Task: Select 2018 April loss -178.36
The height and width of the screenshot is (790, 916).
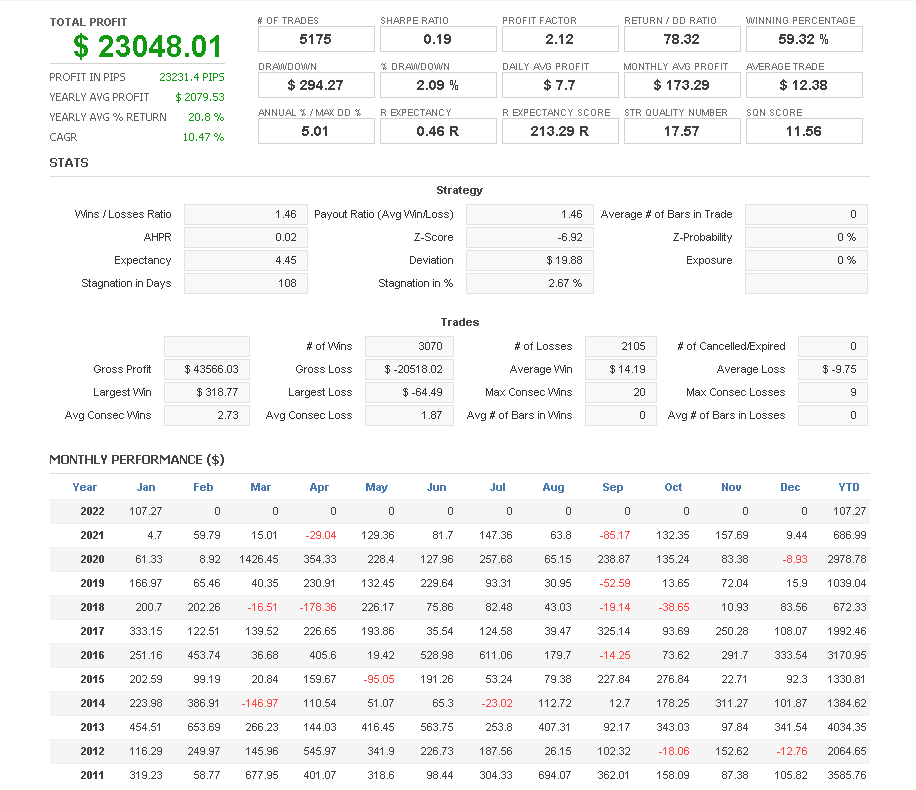Action: coord(318,607)
